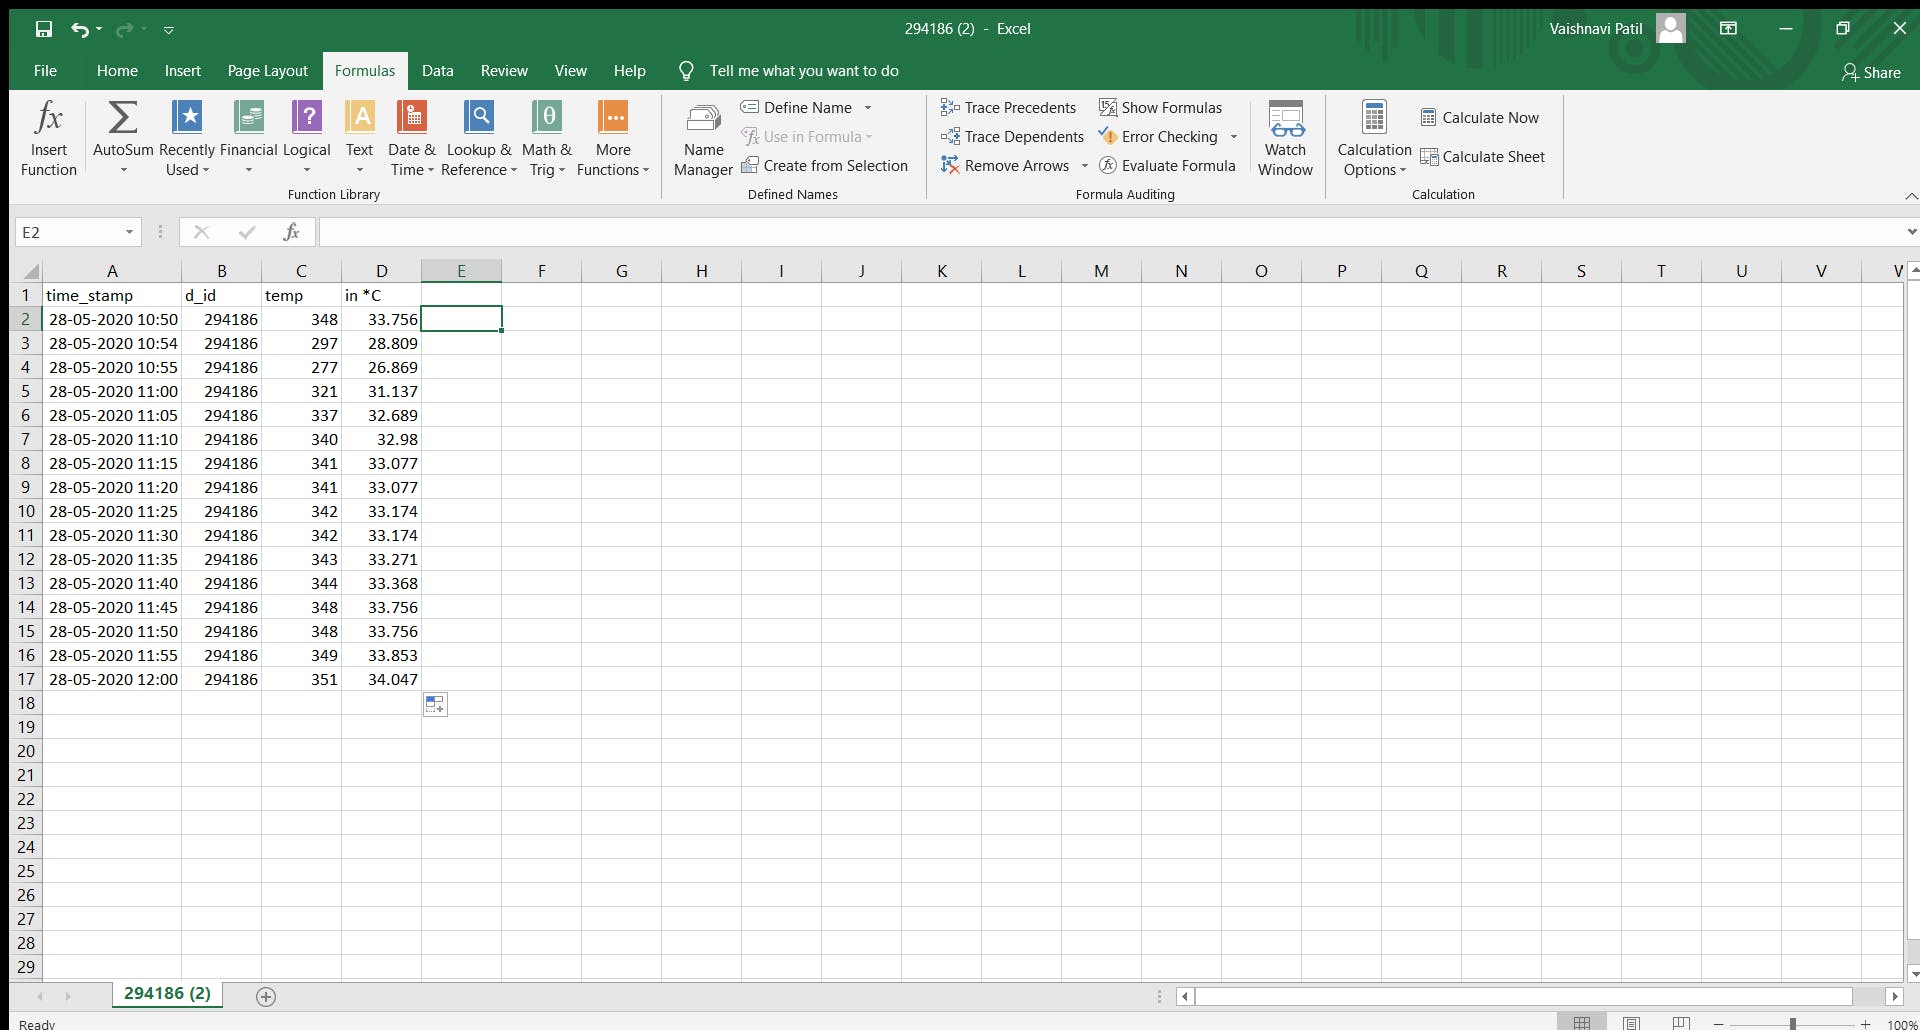This screenshot has height=1030, width=1920.
Task: Open the Financial functions library
Action: [x=248, y=138]
